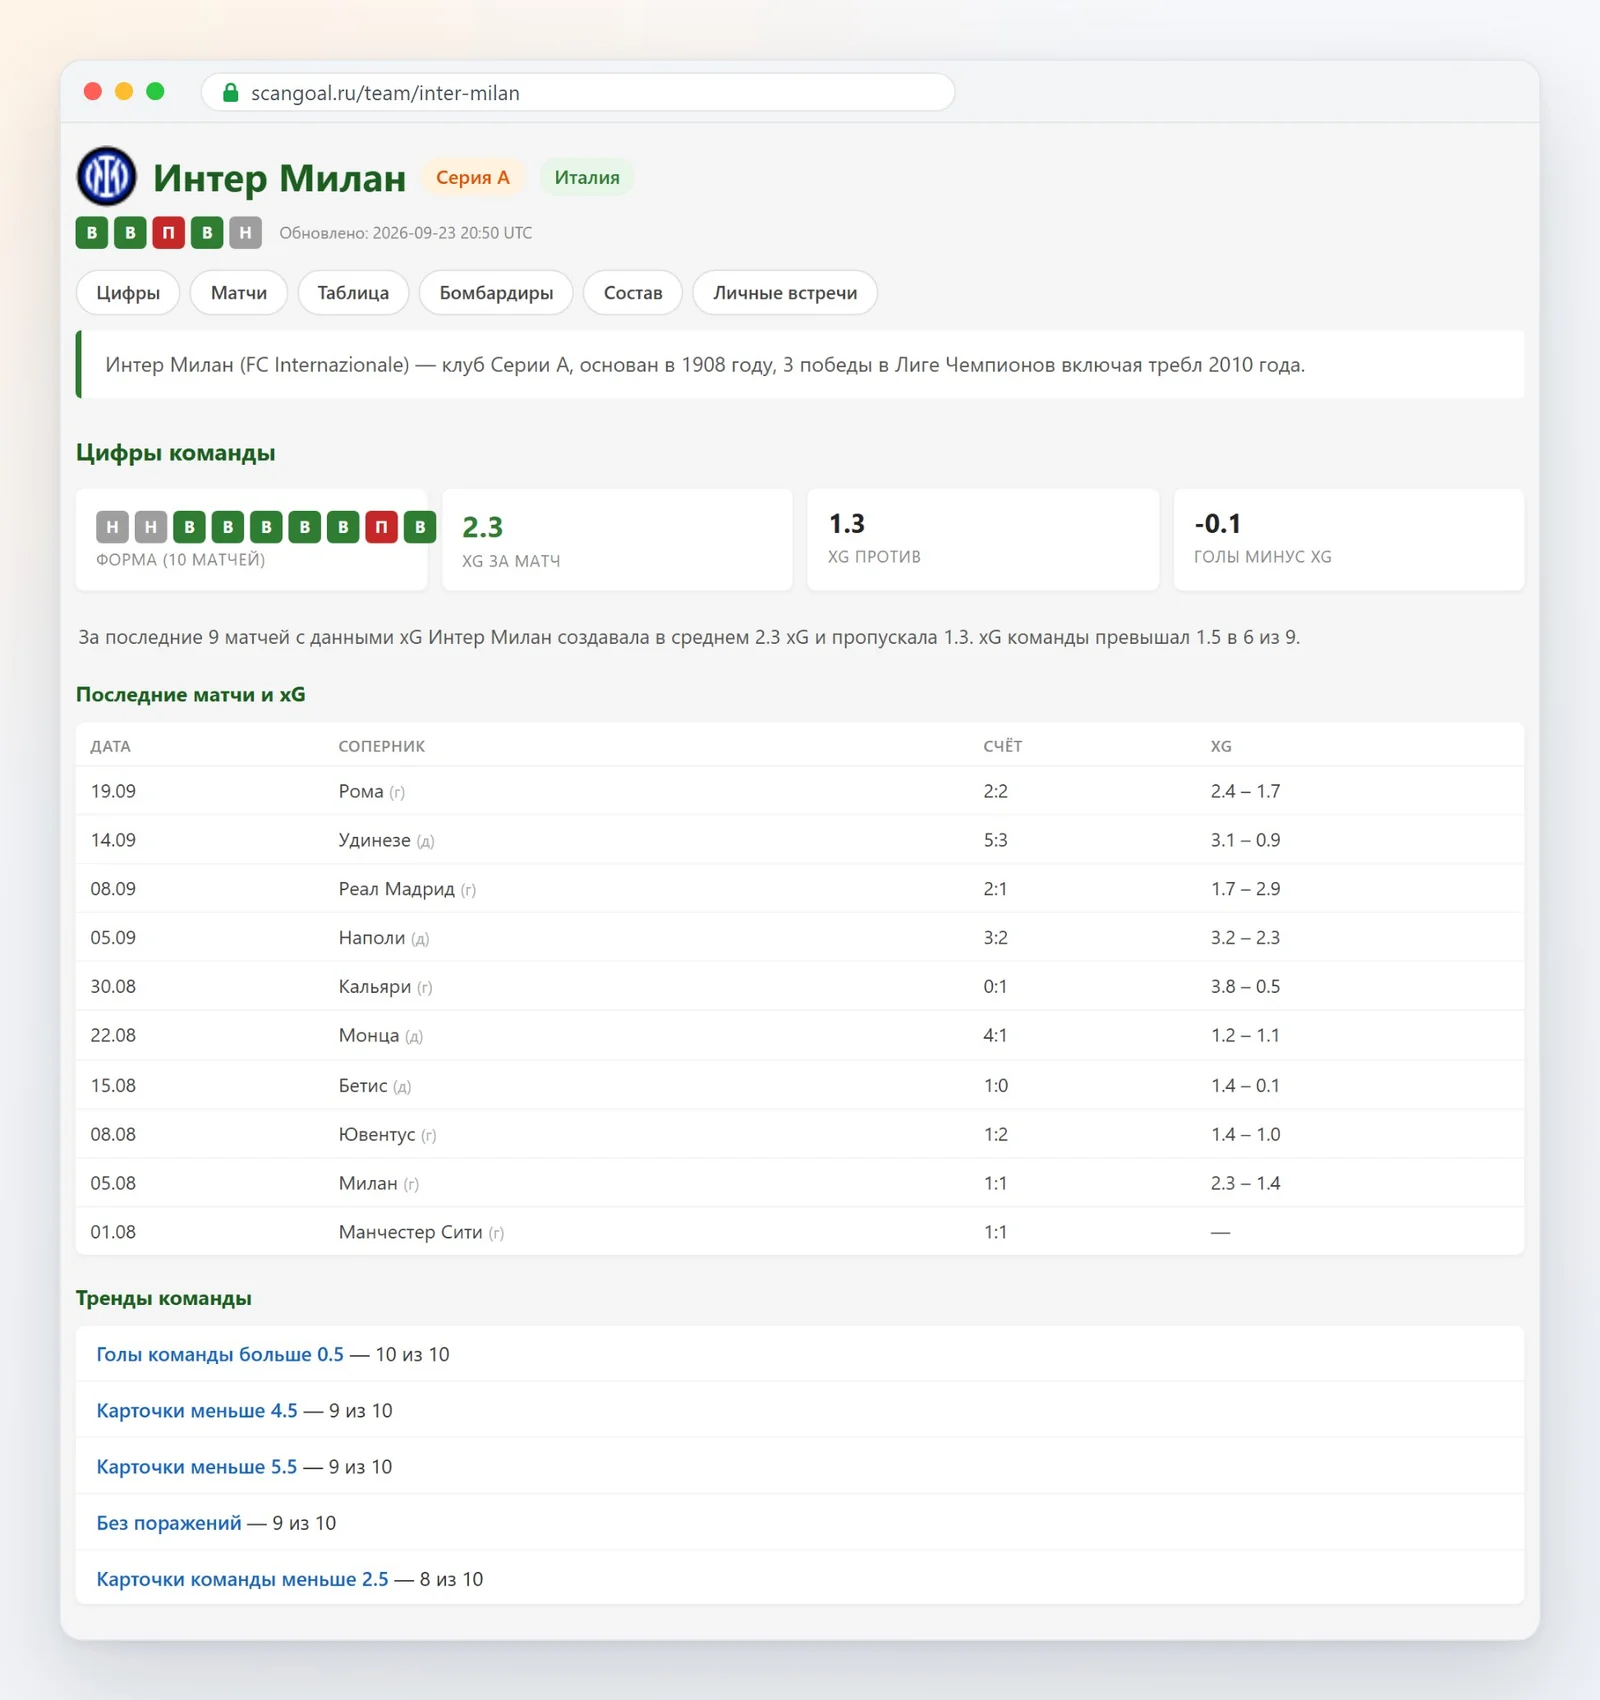The image size is (1600, 1700).
Task: Click the Тренды команды heading
Action: (x=164, y=1299)
